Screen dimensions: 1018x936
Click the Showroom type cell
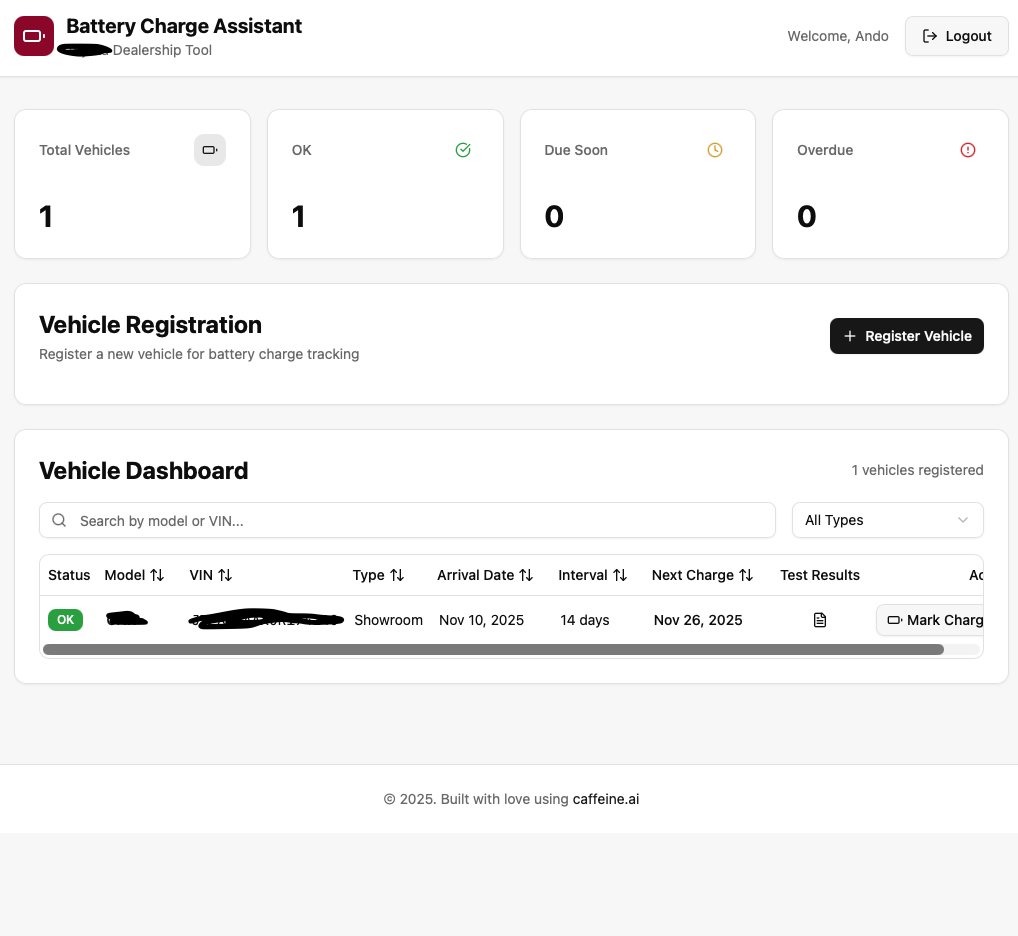388,620
